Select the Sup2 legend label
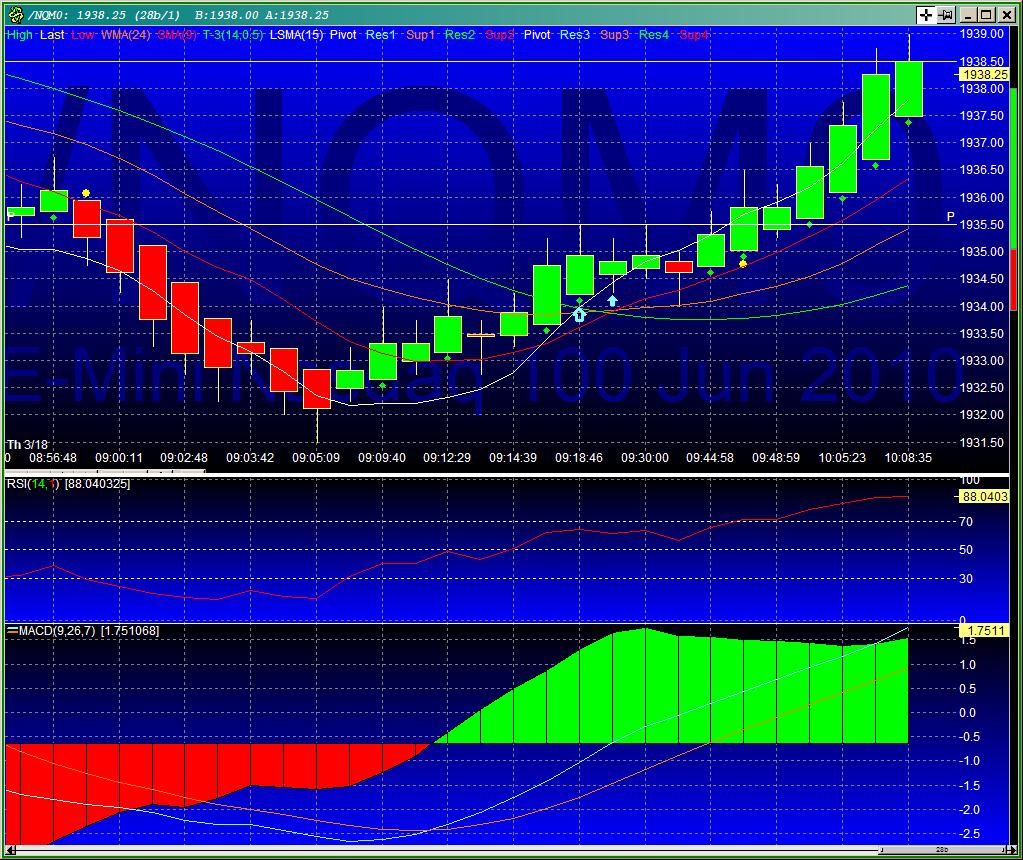The height and width of the screenshot is (860, 1023). point(500,35)
